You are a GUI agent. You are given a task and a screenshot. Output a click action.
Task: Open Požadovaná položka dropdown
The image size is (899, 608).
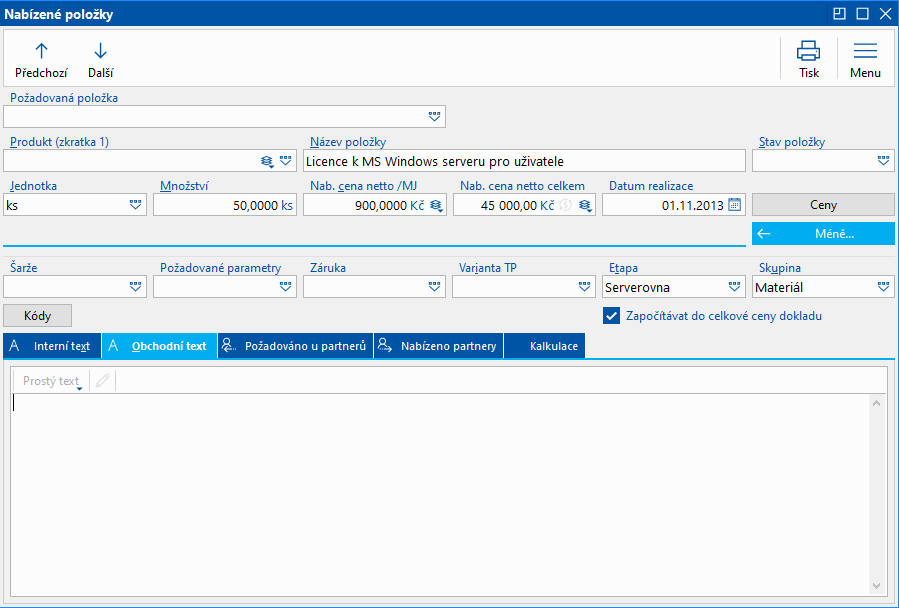click(435, 116)
